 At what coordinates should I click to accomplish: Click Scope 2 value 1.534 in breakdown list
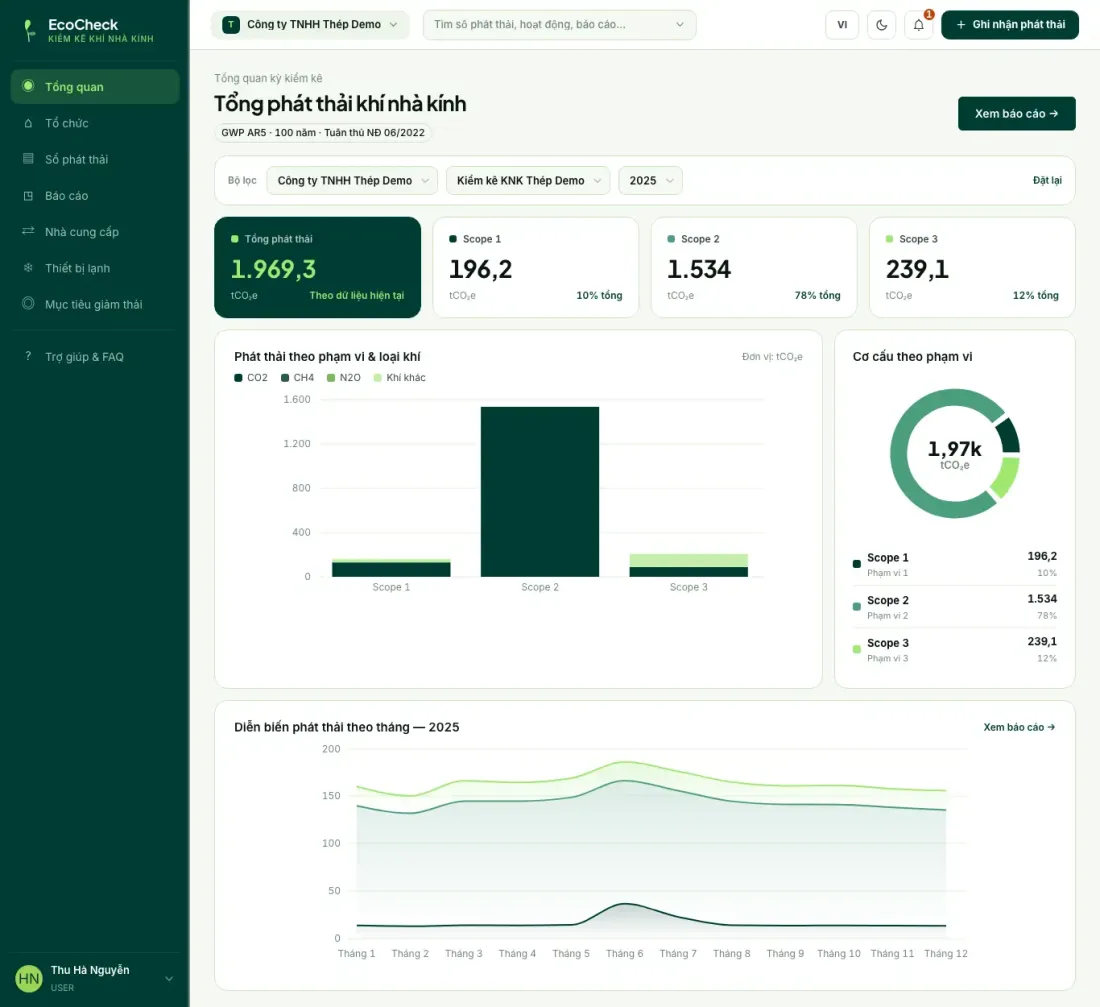(x=1042, y=599)
